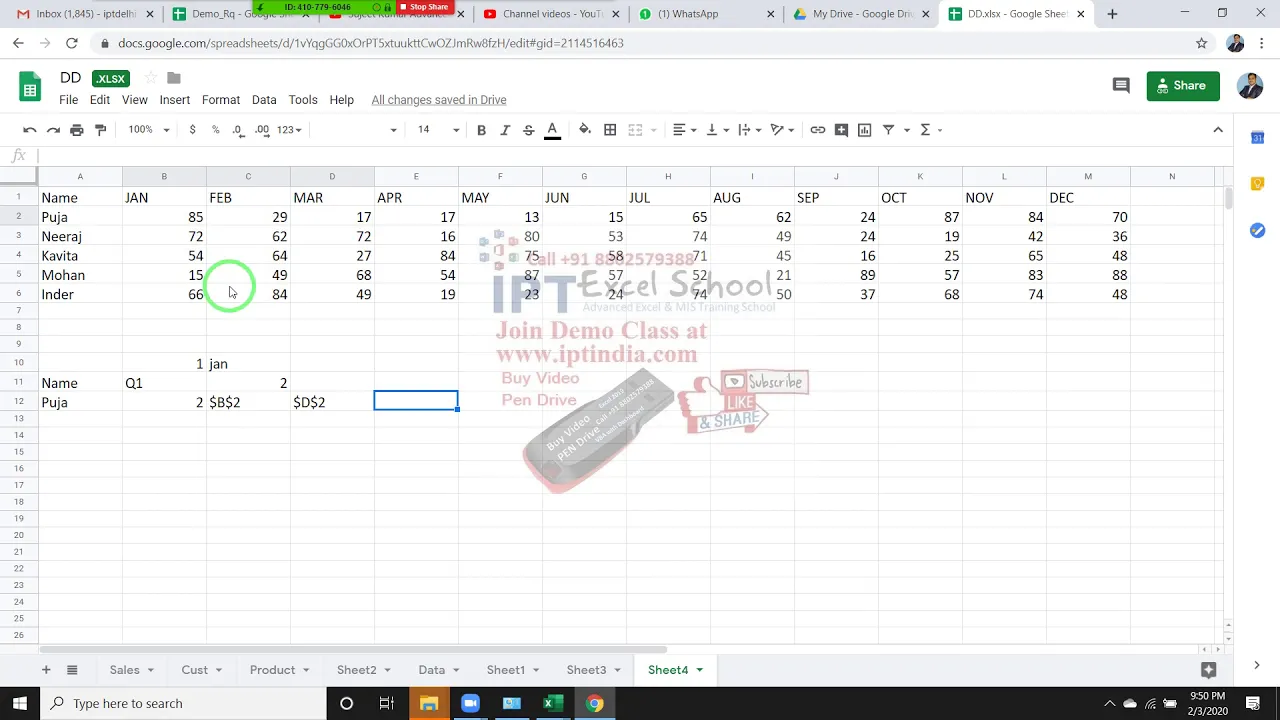Click the Move to folder icon

[x=174, y=78]
